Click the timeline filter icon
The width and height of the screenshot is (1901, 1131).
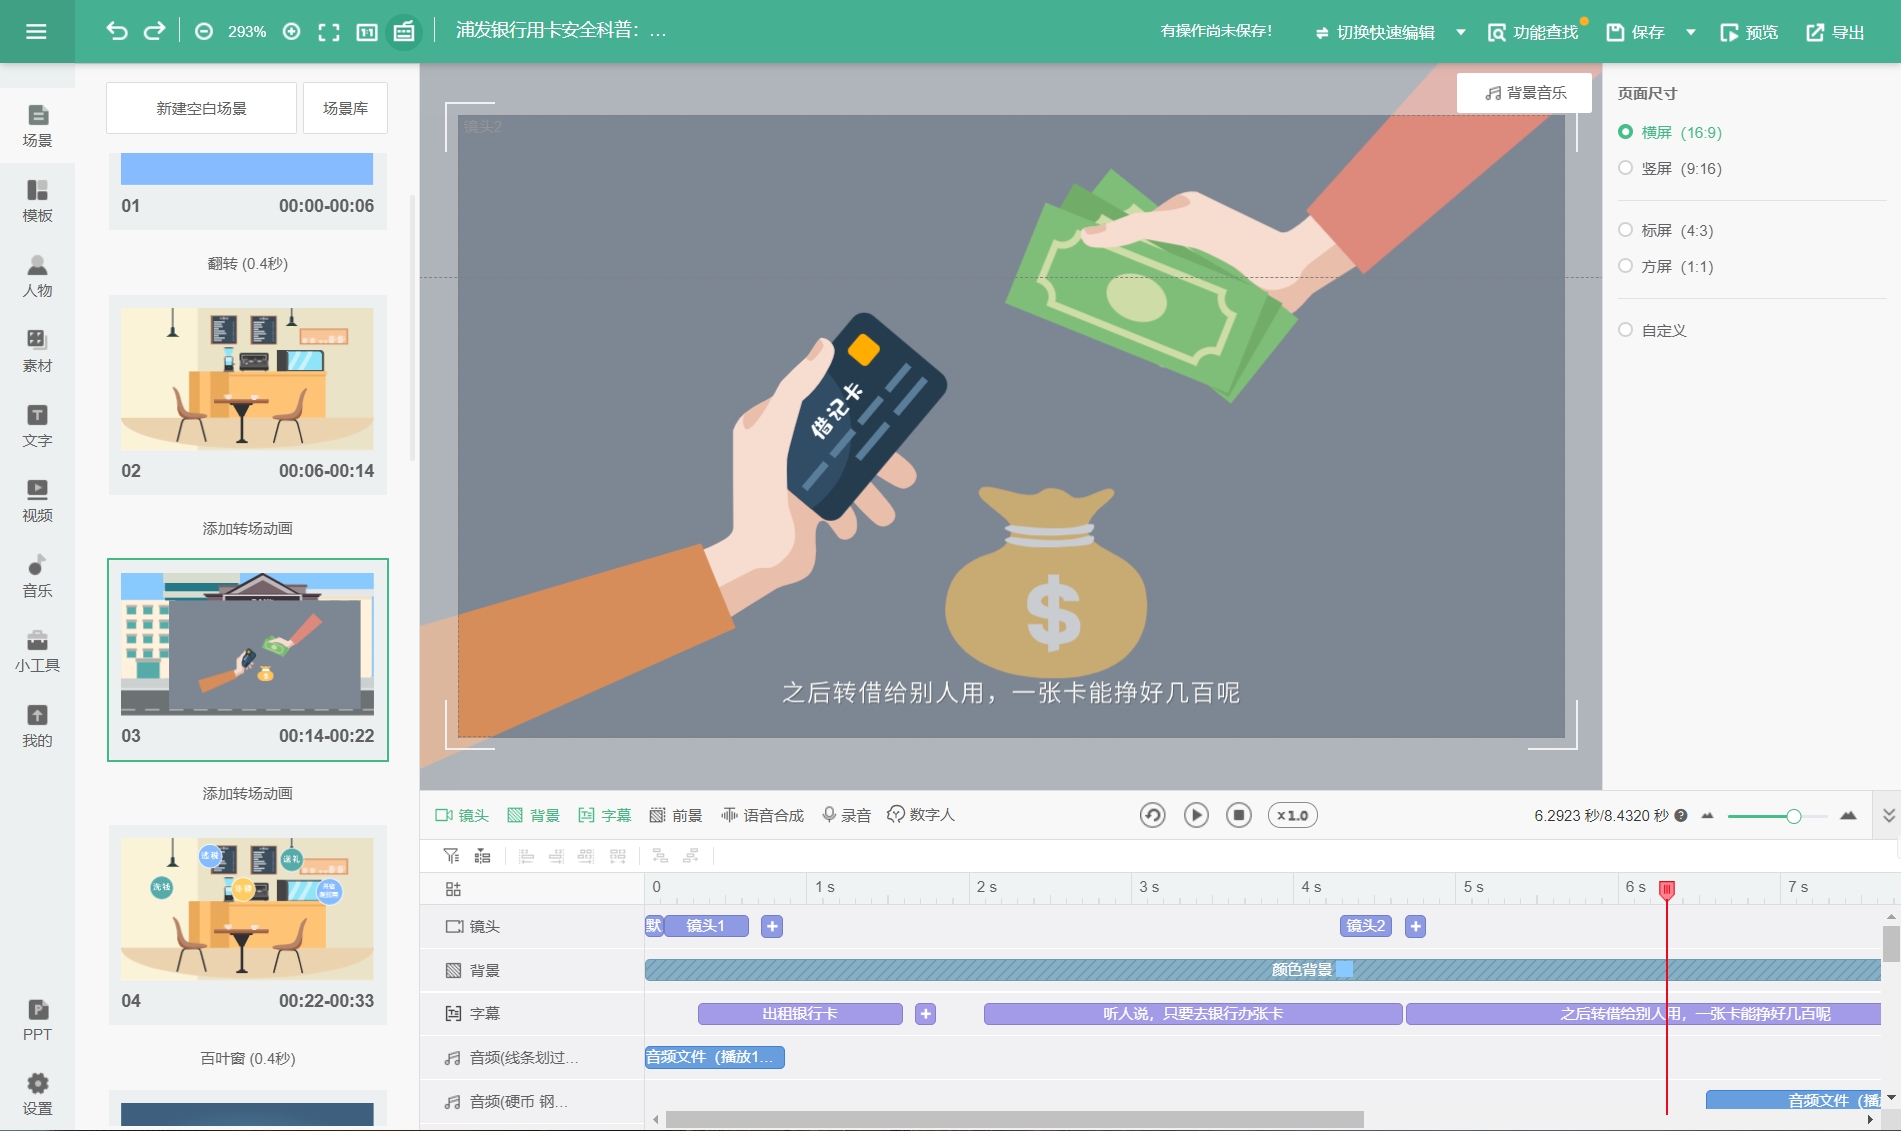click(x=452, y=856)
